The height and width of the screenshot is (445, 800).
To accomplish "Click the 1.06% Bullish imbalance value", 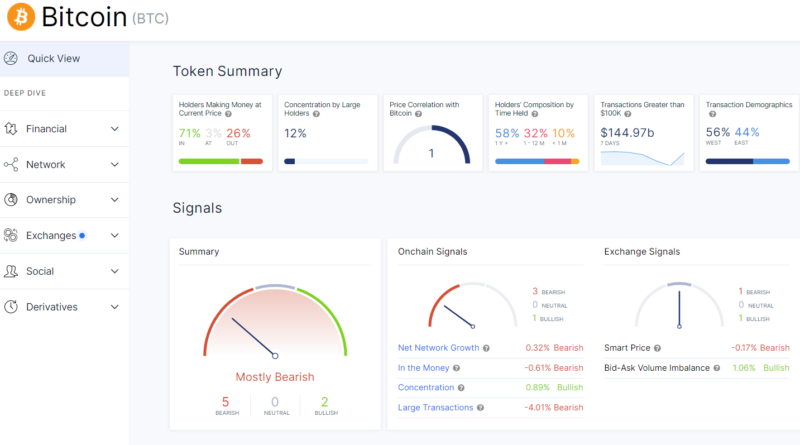I will 761,368.
